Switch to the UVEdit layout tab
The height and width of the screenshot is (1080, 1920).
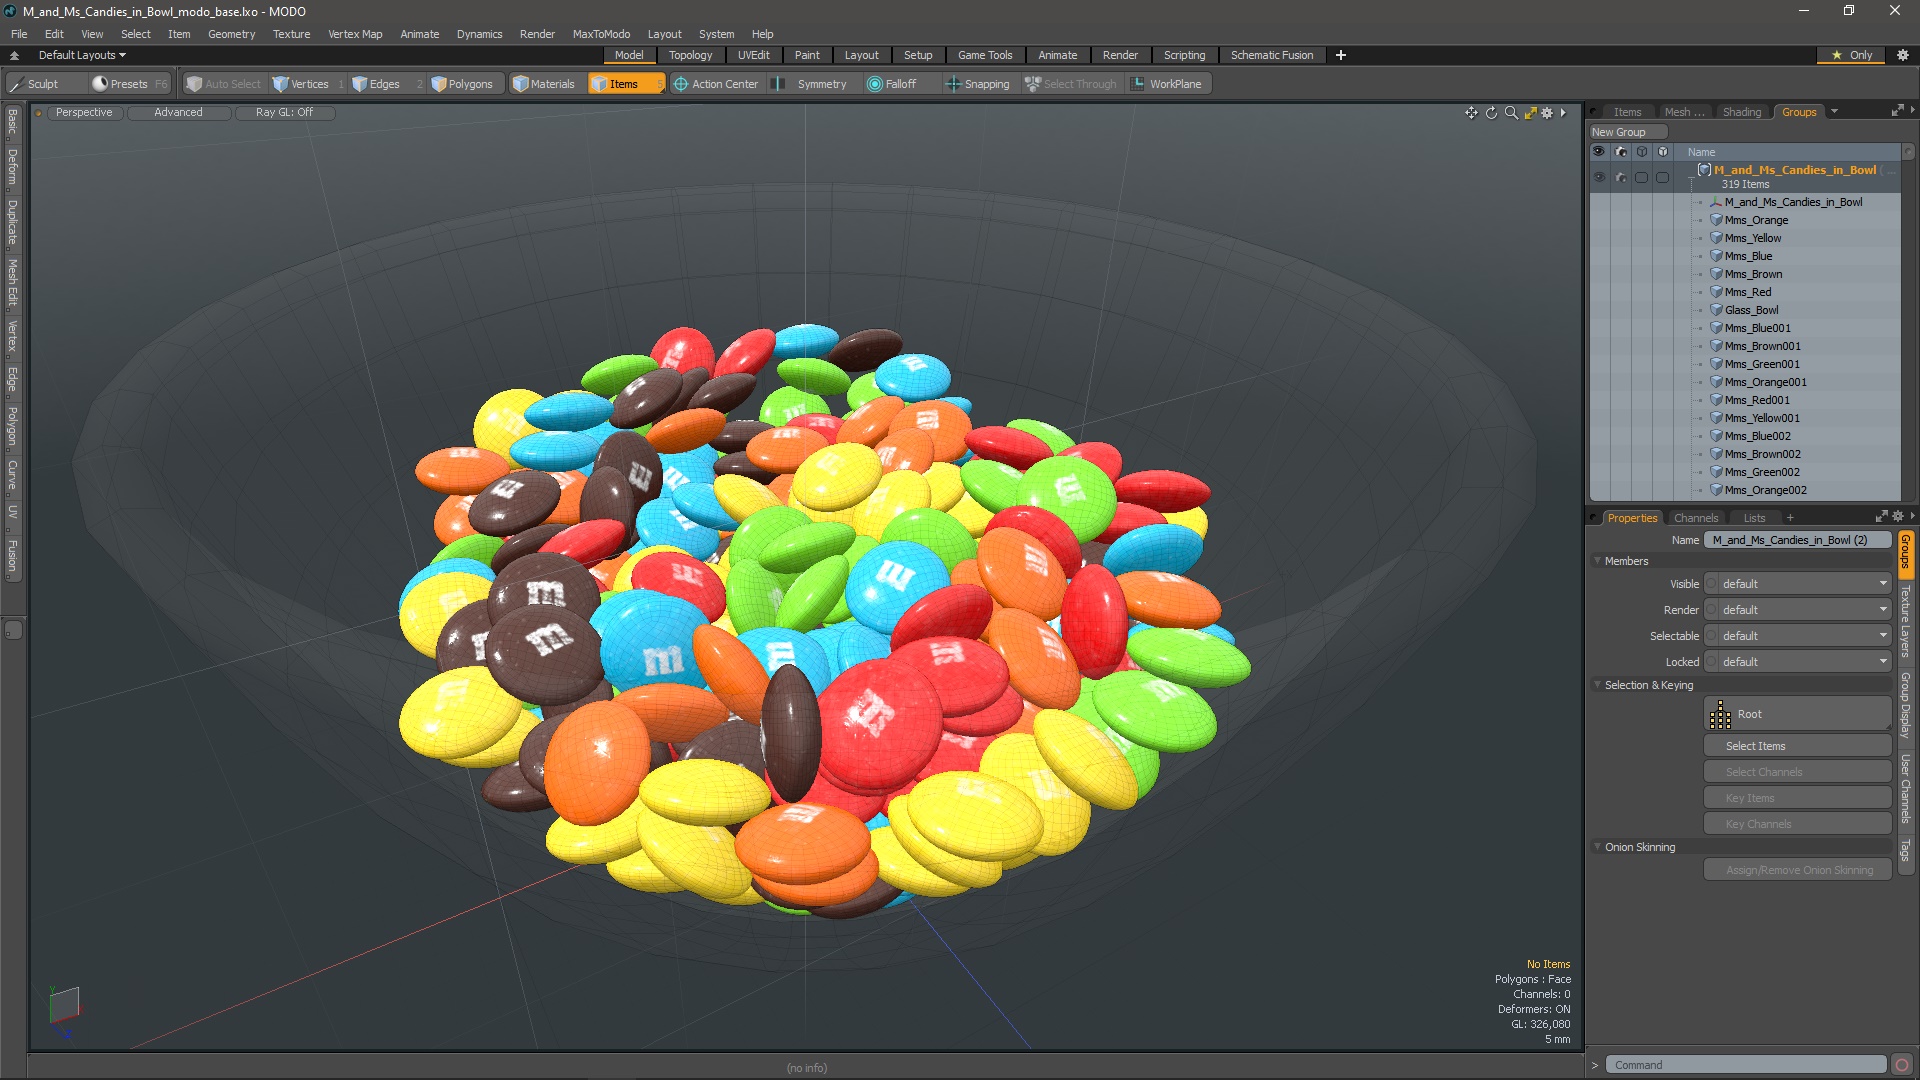tap(753, 55)
